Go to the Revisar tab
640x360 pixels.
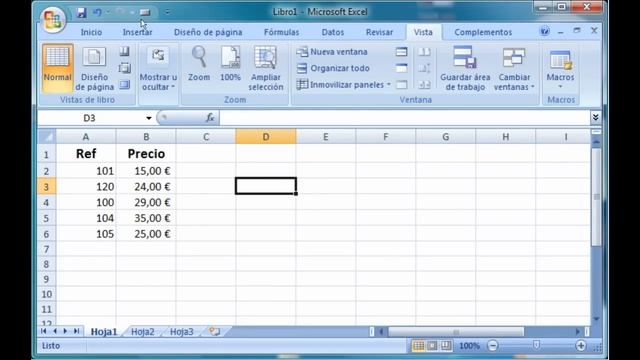point(379,32)
